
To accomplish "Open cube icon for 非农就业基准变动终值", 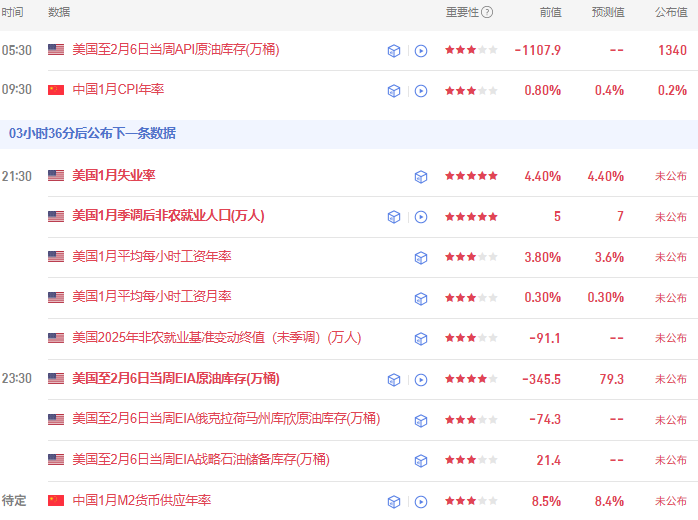I will [421, 339].
